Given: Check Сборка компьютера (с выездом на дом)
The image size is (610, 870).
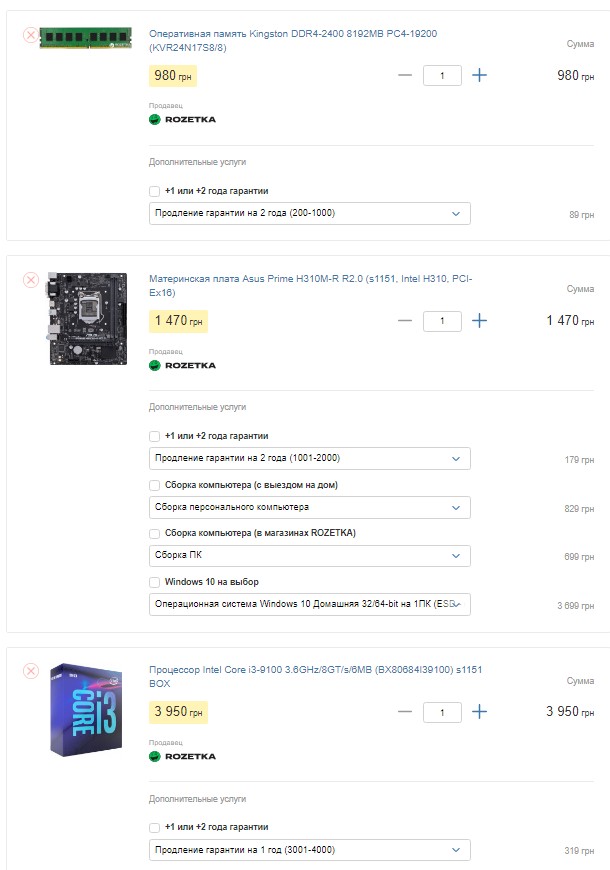Looking at the screenshot, I should coord(154,485).
